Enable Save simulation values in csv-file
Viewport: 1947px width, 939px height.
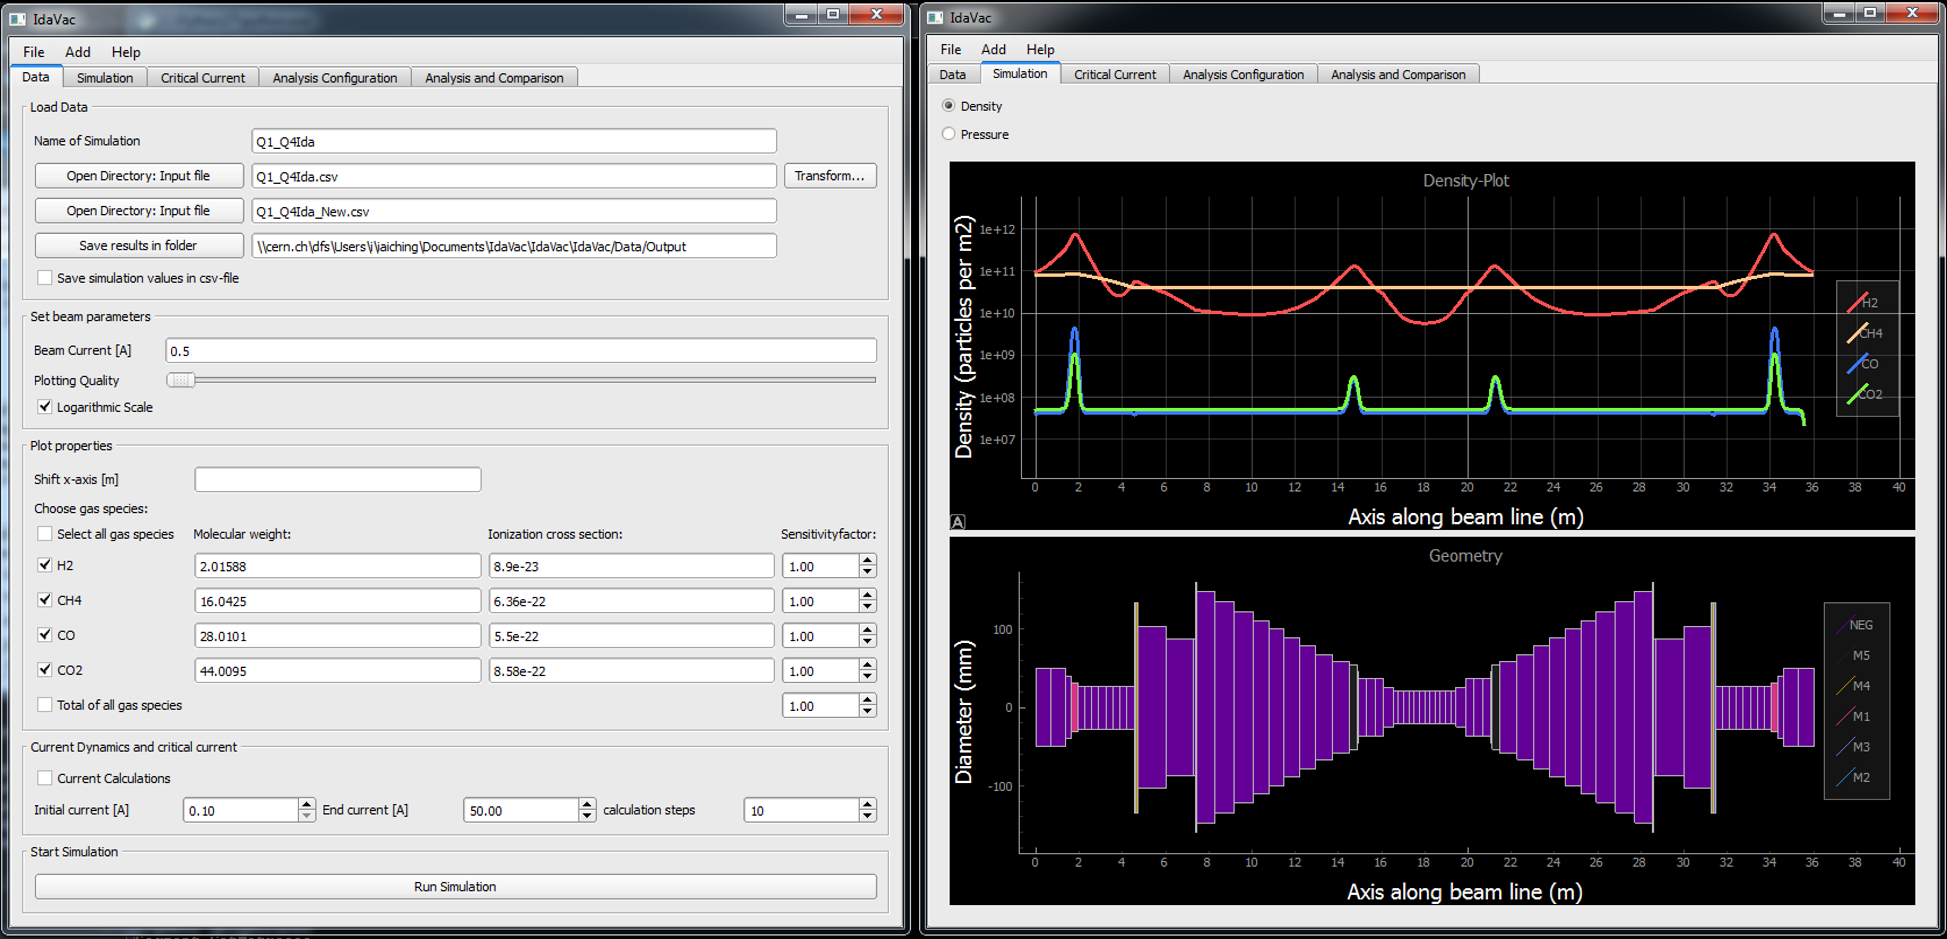(x=45, y=278)
